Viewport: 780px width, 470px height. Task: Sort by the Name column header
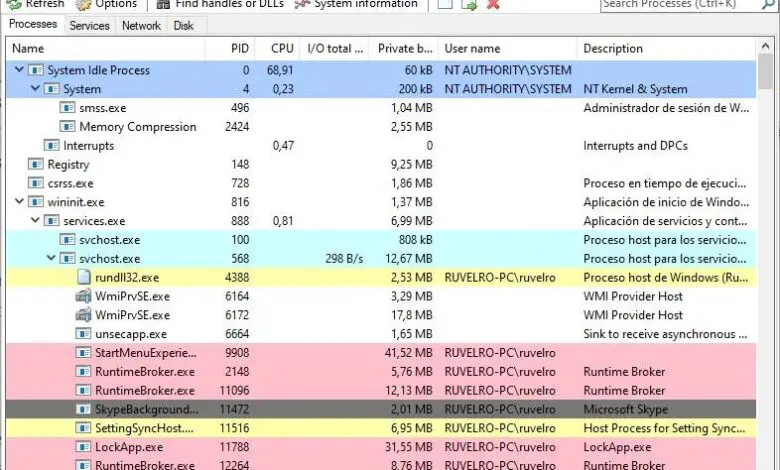(x=105, y=48)
